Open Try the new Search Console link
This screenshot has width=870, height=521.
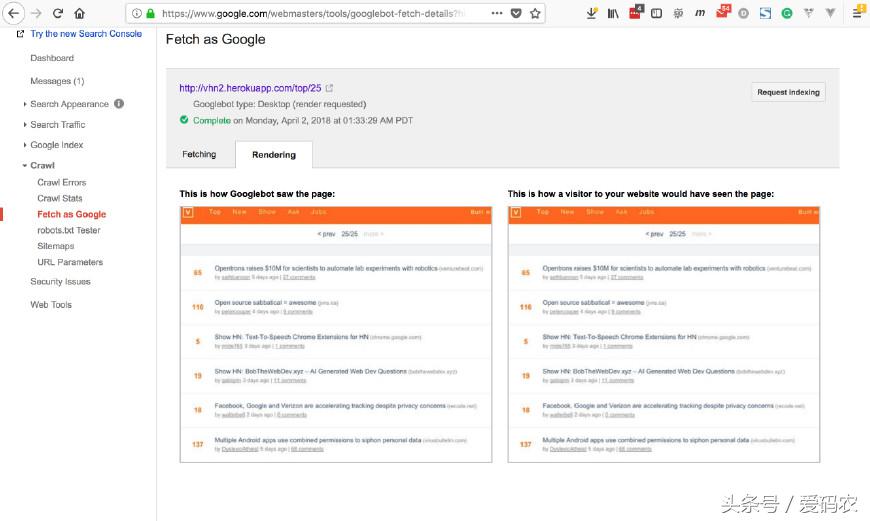tap(86, 34)
